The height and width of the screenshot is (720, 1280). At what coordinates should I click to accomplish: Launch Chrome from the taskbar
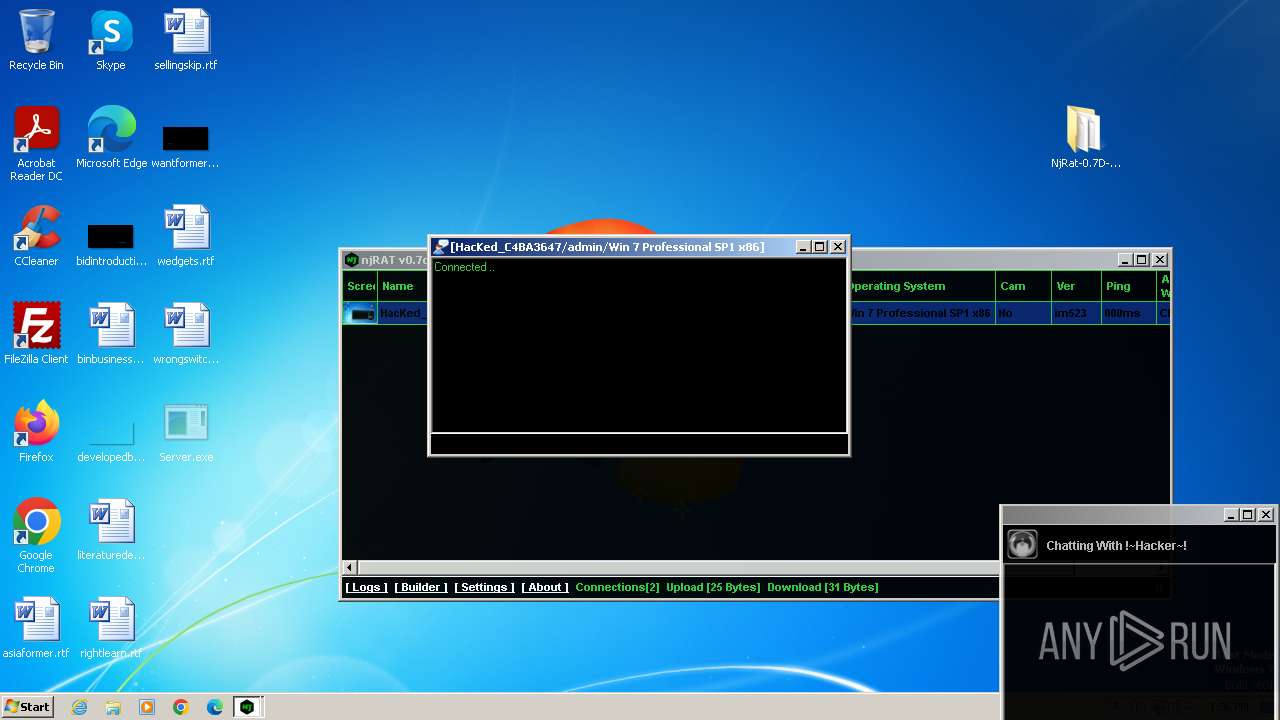(181, 707)
